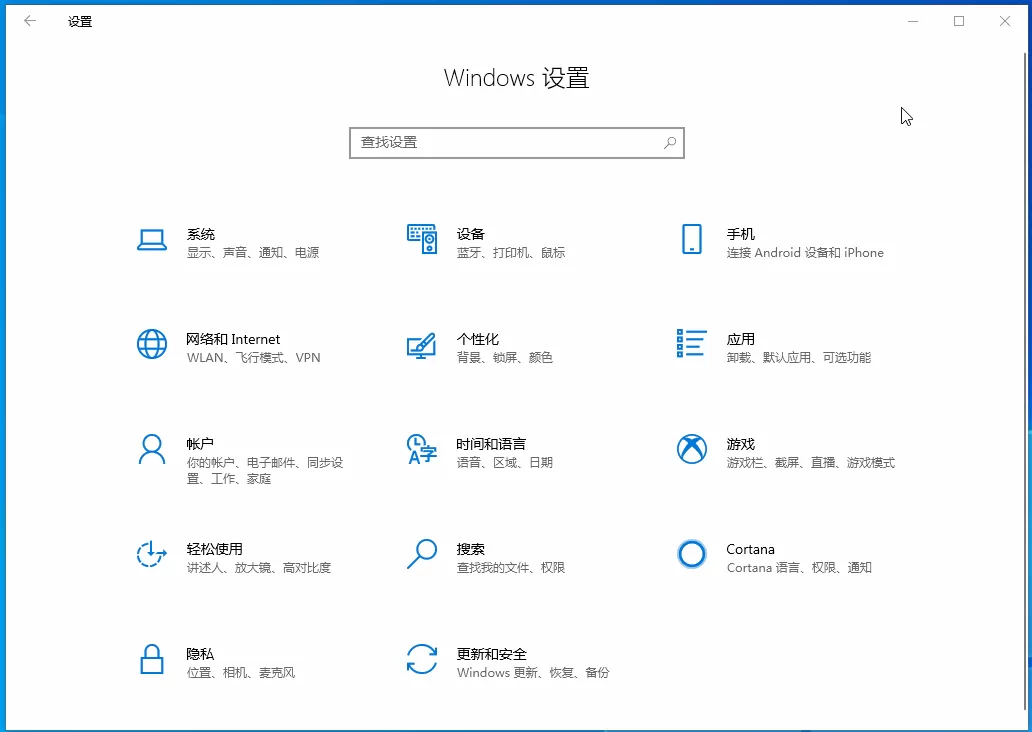Image resolution: width=1032 pixels, height=732 pixels.
Task: Maximize the 设置 window
Action: [x=959, y=21]
